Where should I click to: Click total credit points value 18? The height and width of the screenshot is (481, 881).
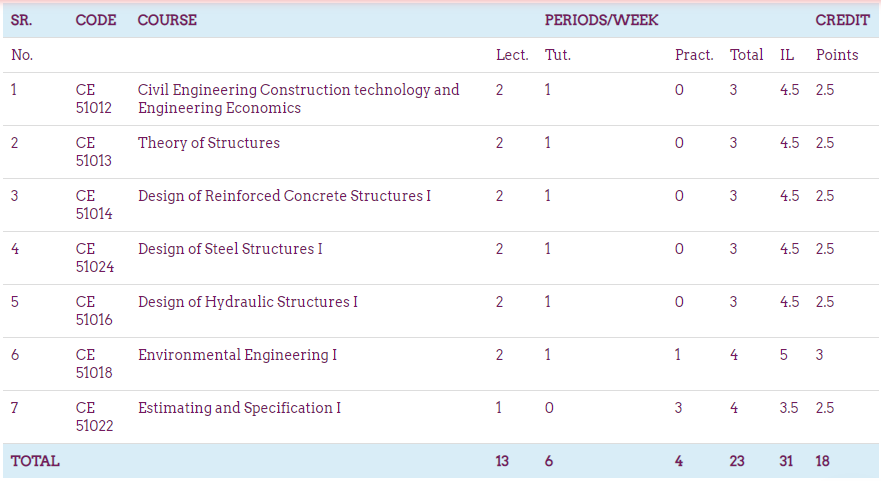(x=824, y=461)
